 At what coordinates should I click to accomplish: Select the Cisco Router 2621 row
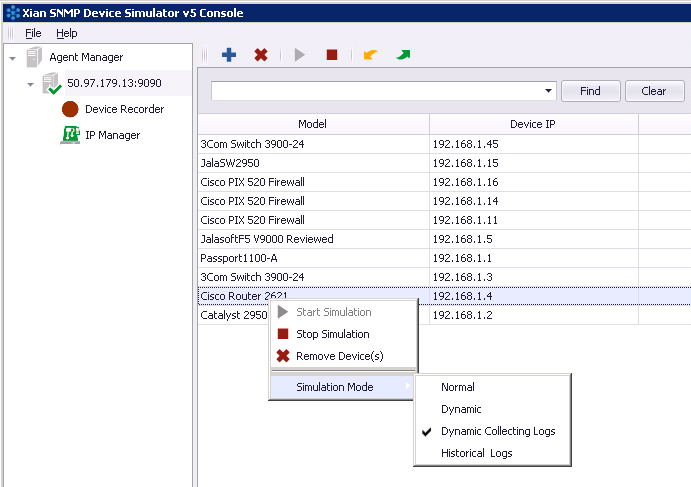pos(444,296)
